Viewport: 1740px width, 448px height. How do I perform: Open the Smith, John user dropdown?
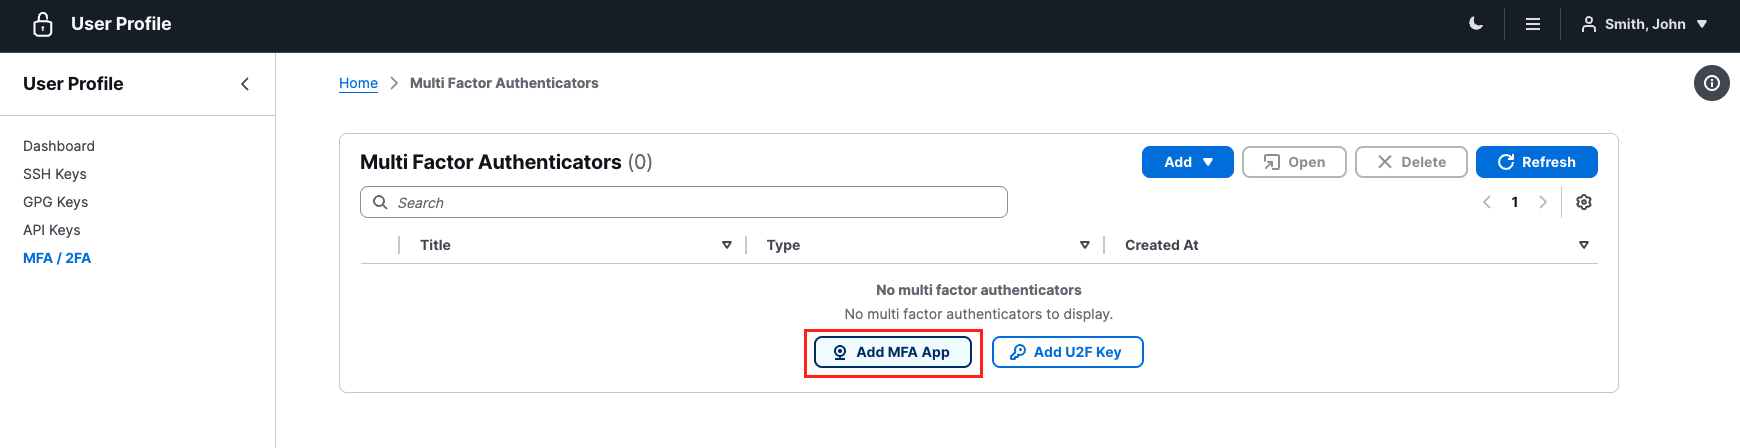point(1644,24)
